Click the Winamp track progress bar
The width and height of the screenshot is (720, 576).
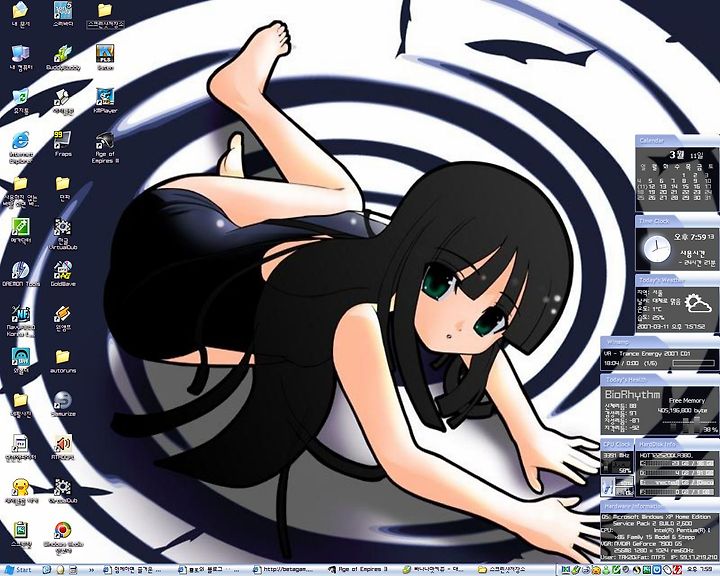coord(693,363)
